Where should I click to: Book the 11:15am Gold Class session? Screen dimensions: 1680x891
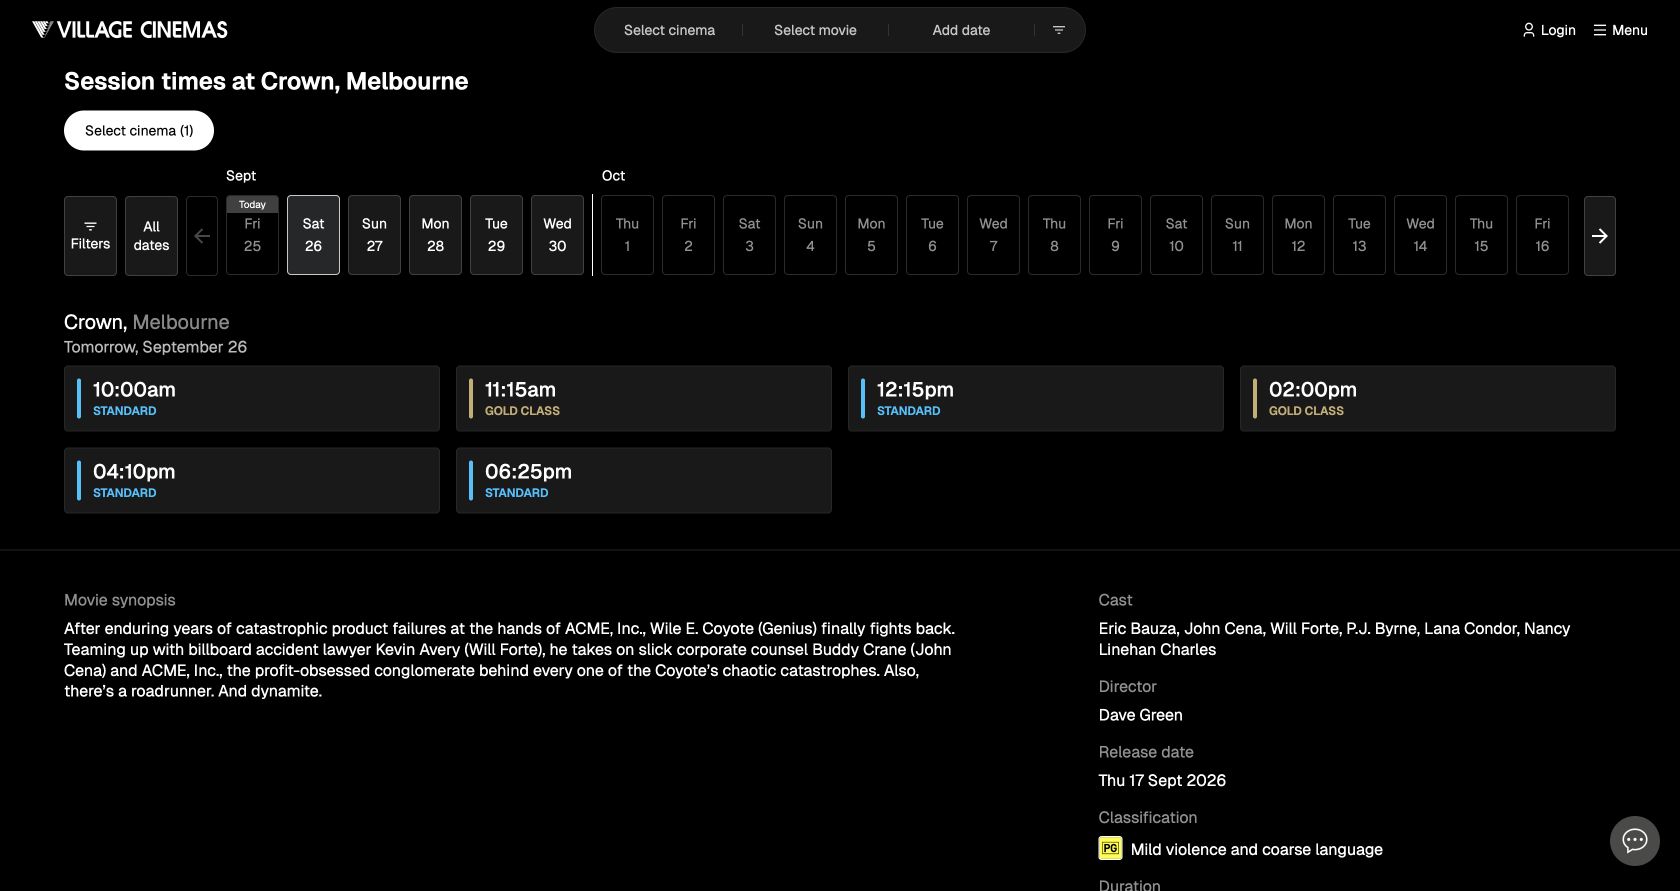point(644,399)
